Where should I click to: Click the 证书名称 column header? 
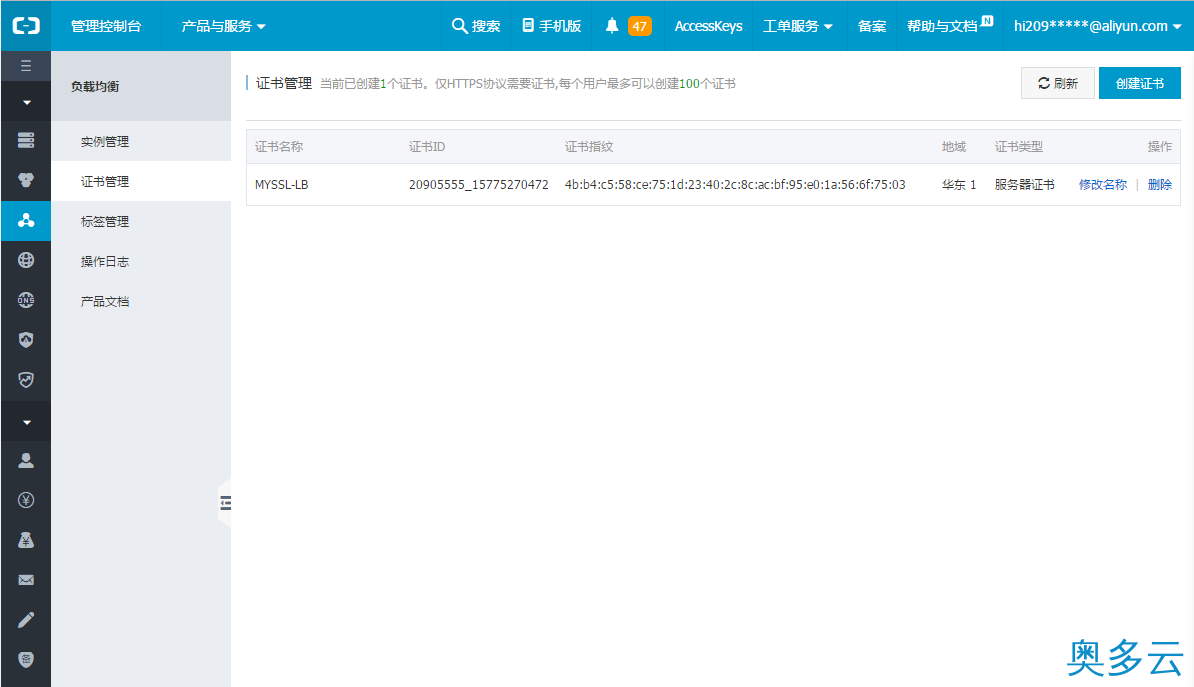click(x=279, y=146)
